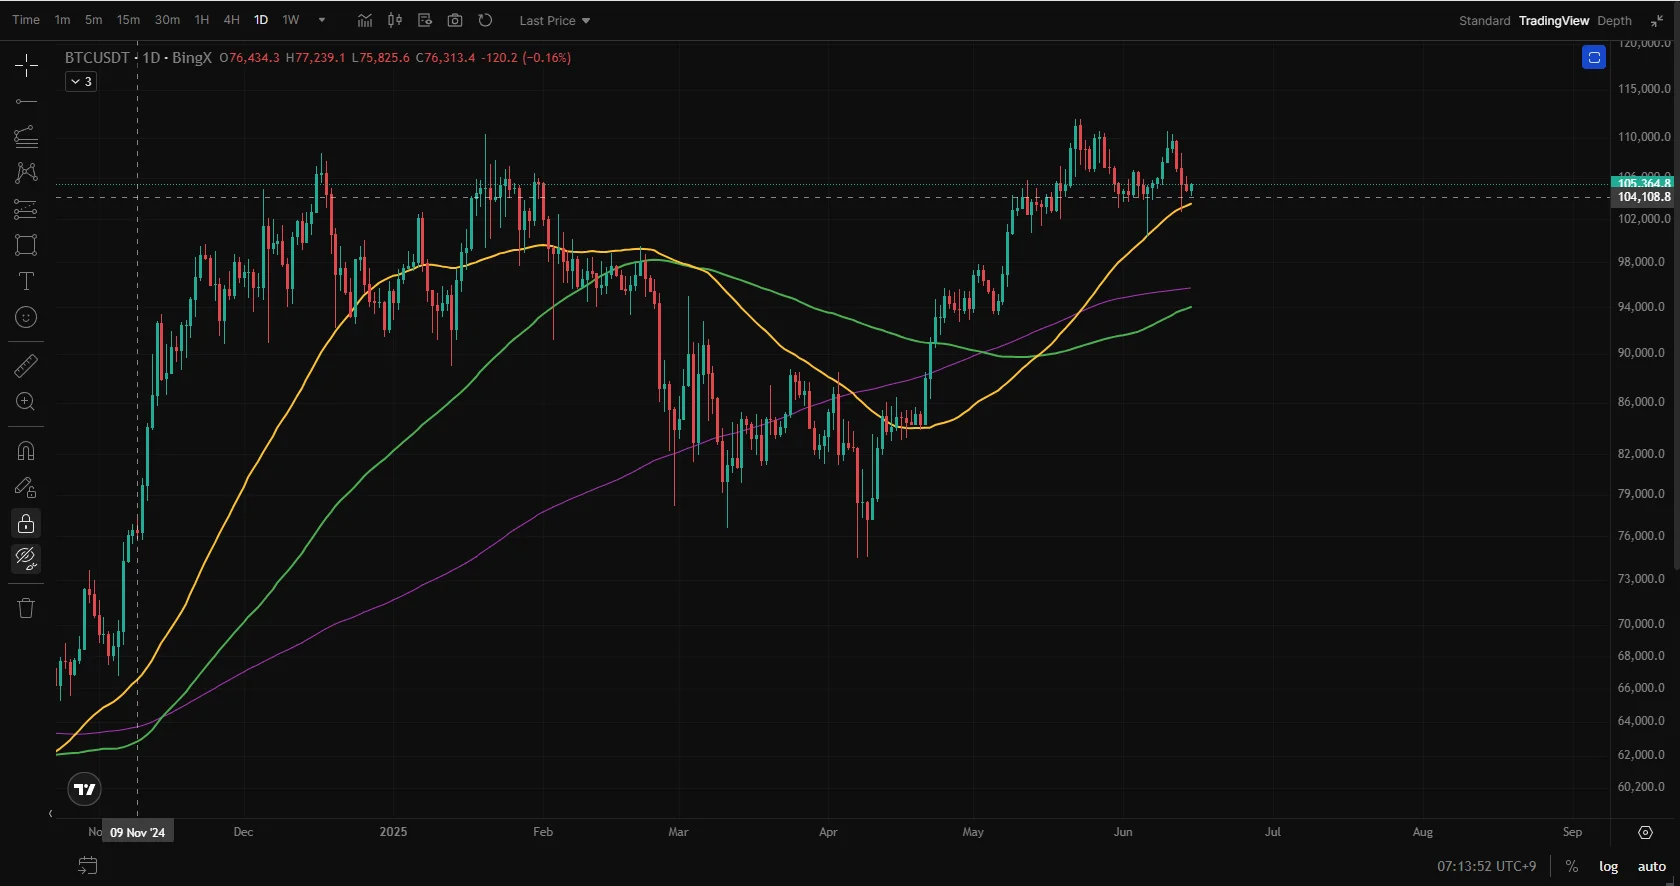Open chart settings gear icon
Screen dimensions: 1680x886
tap(1645, 832)
